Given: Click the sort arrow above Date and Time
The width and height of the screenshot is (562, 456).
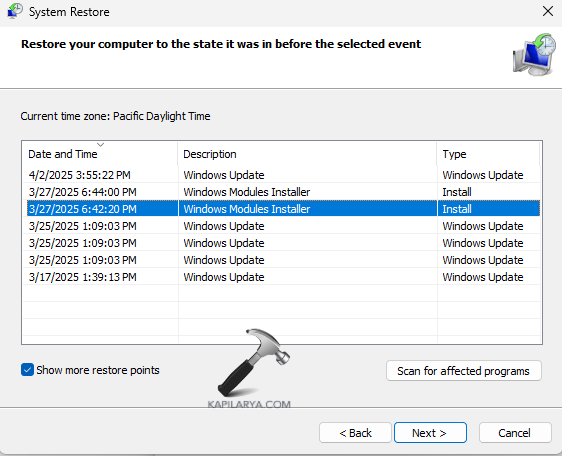Looking at the screenshot, I should (x=100, y=144).
